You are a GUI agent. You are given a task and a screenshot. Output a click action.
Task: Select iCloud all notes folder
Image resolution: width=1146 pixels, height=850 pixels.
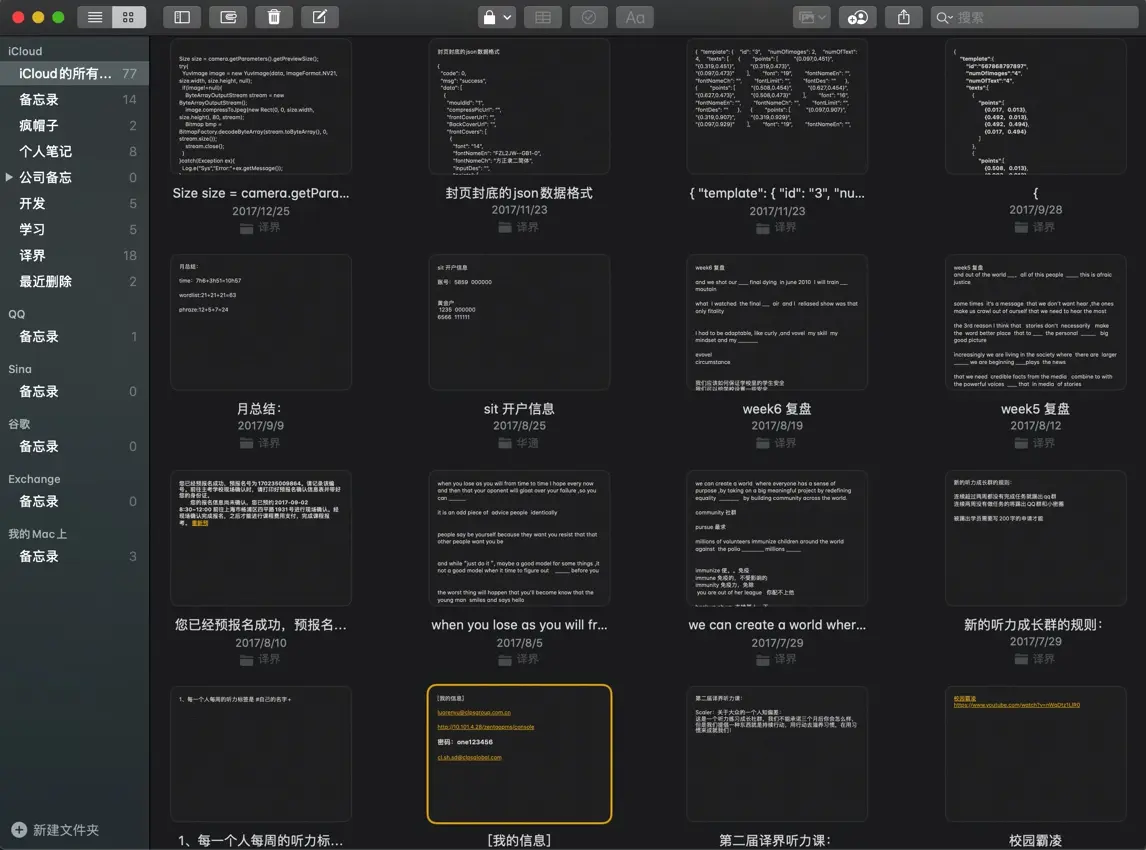pyautogui.click(x=75, y=73)
